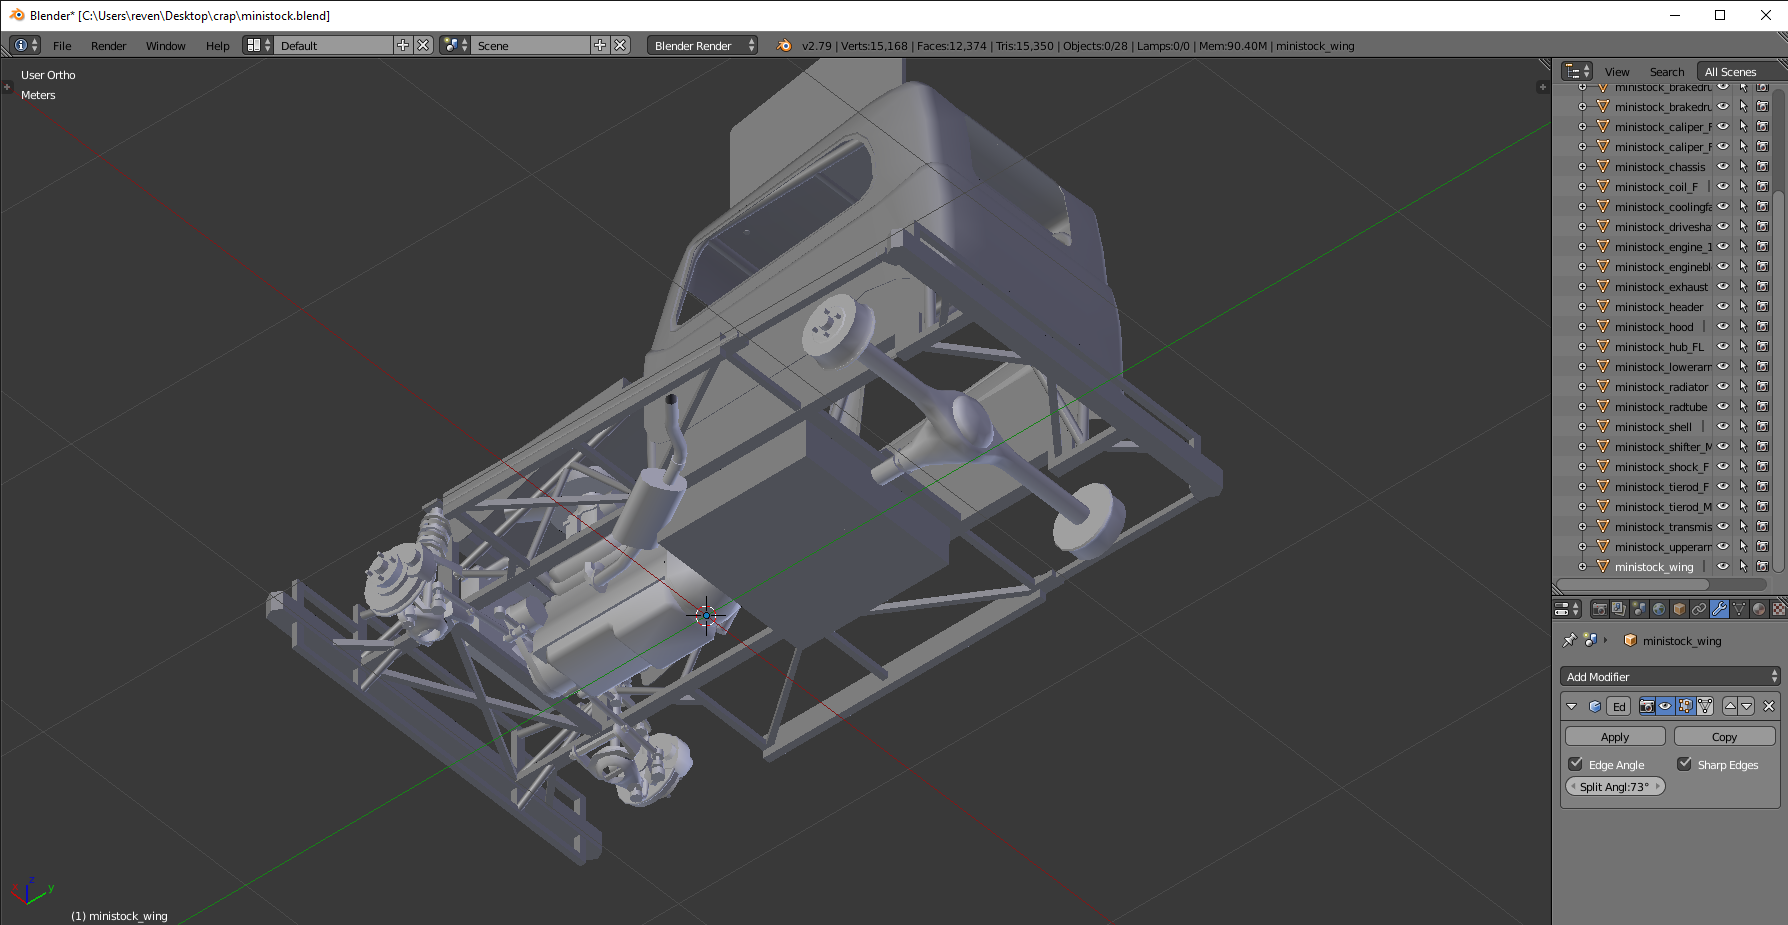
Task: Hide ministock_chassis using its eye icon
Action: coord(1723,167)
